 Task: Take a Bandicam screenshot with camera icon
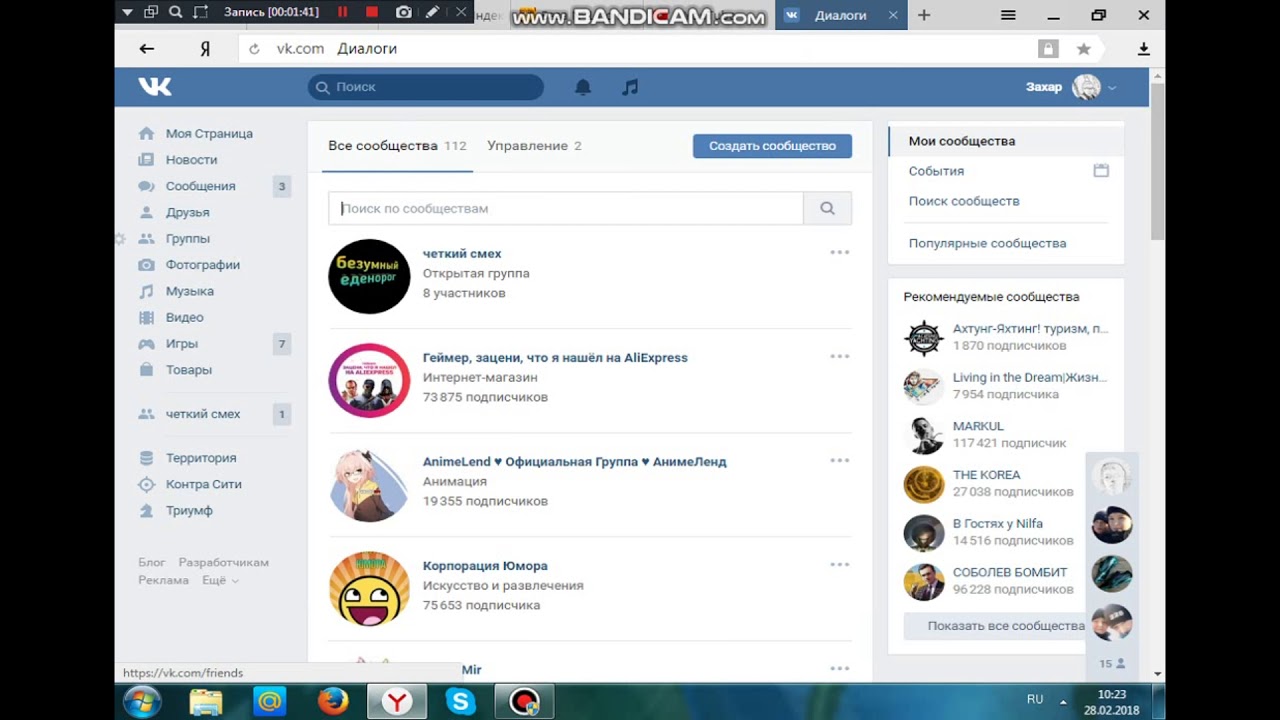403,13
